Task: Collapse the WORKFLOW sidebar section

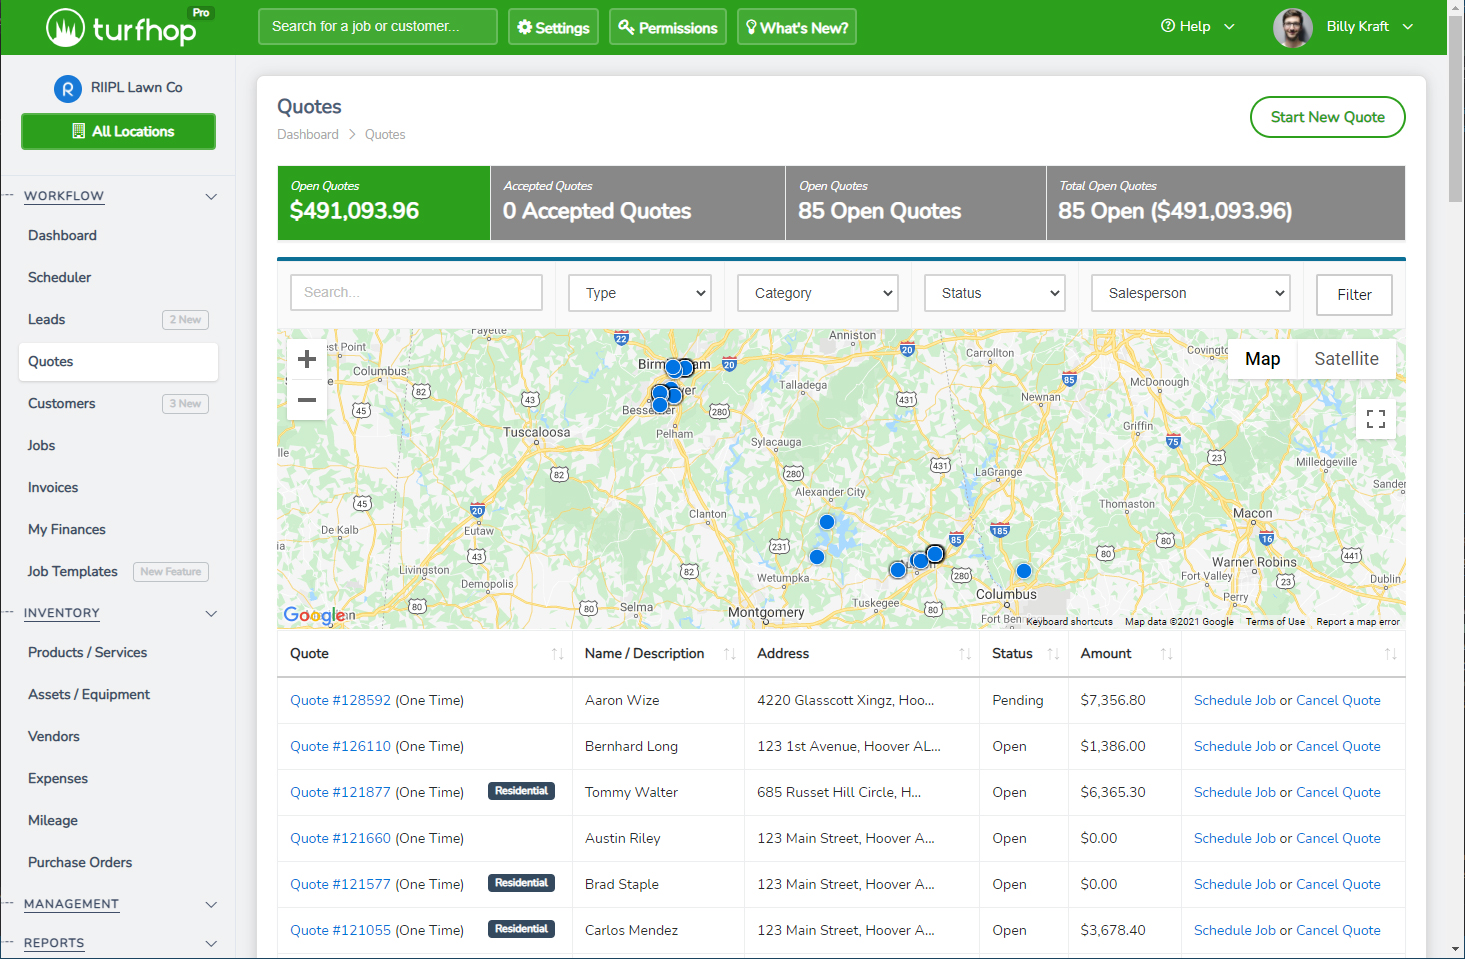Action: coord(211,196)
